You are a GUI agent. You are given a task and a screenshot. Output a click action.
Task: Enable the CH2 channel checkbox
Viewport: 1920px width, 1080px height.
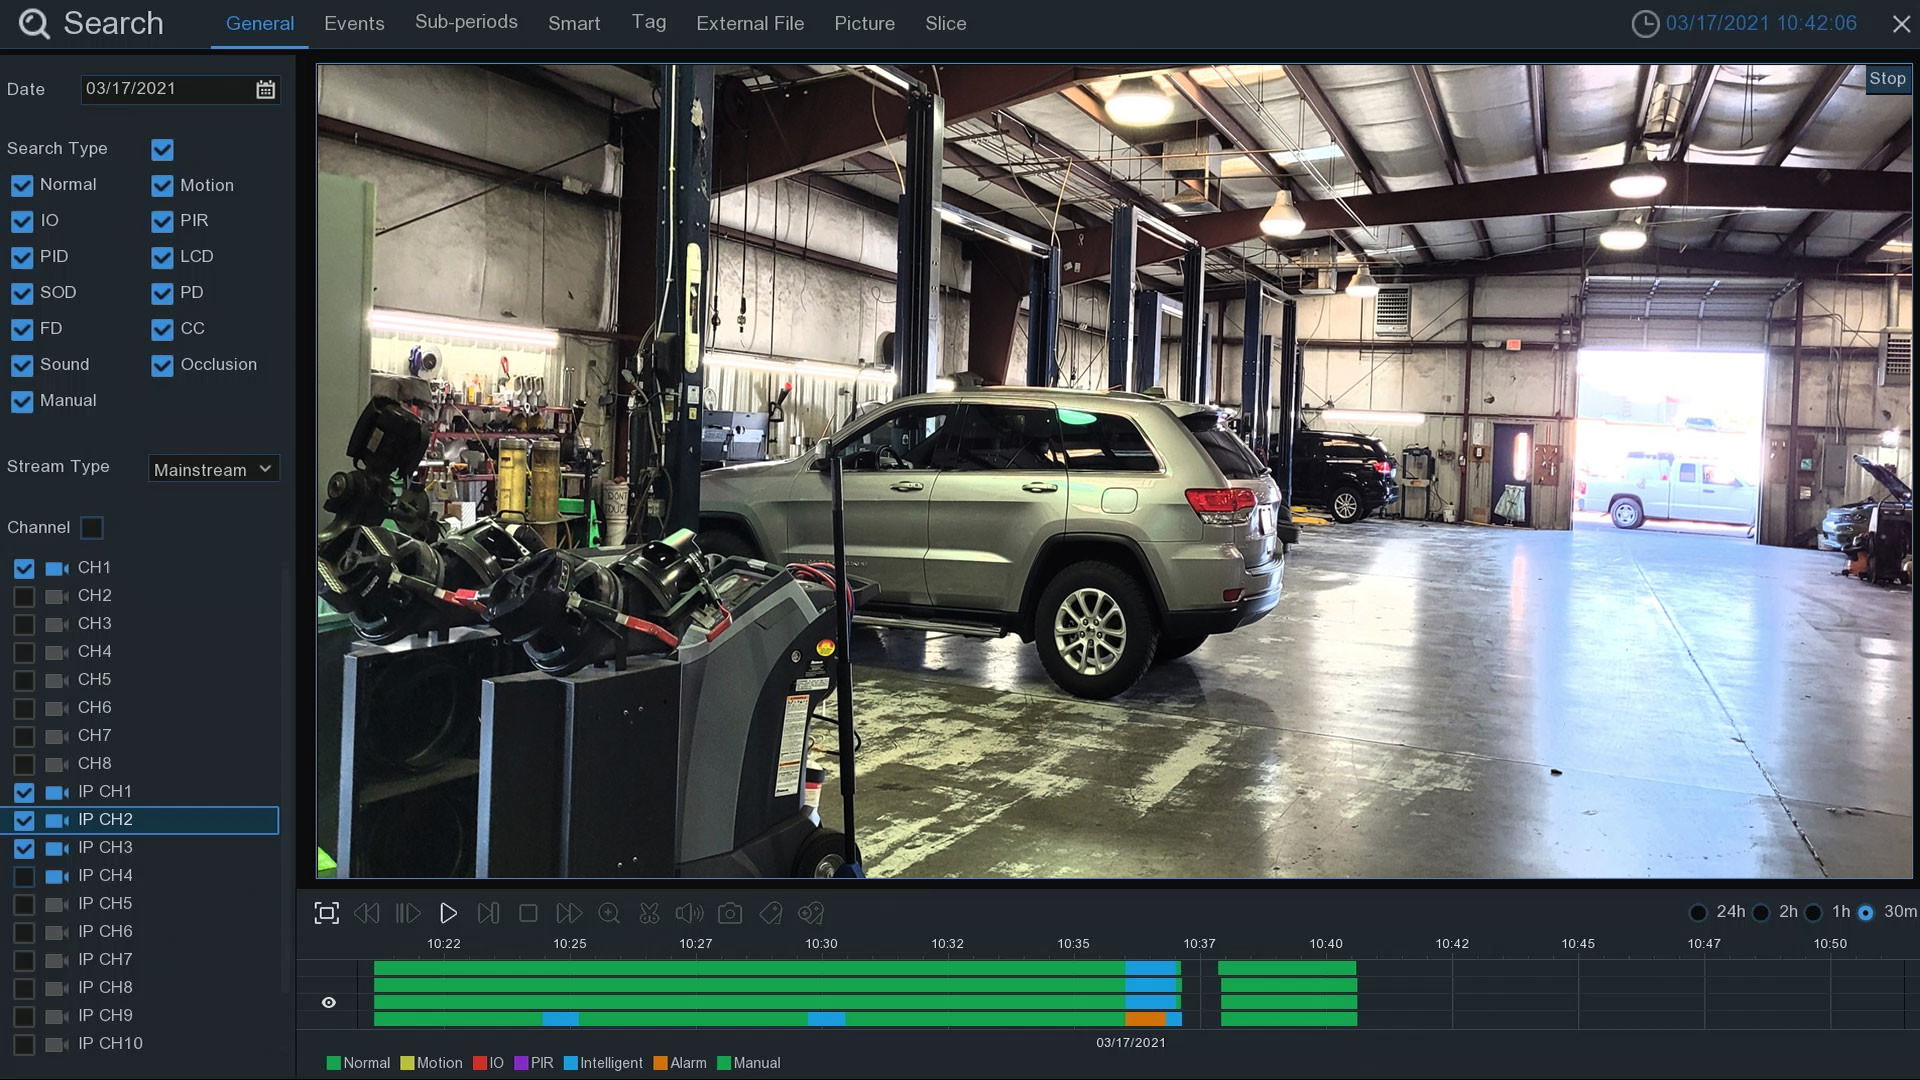tap(24, 596)
